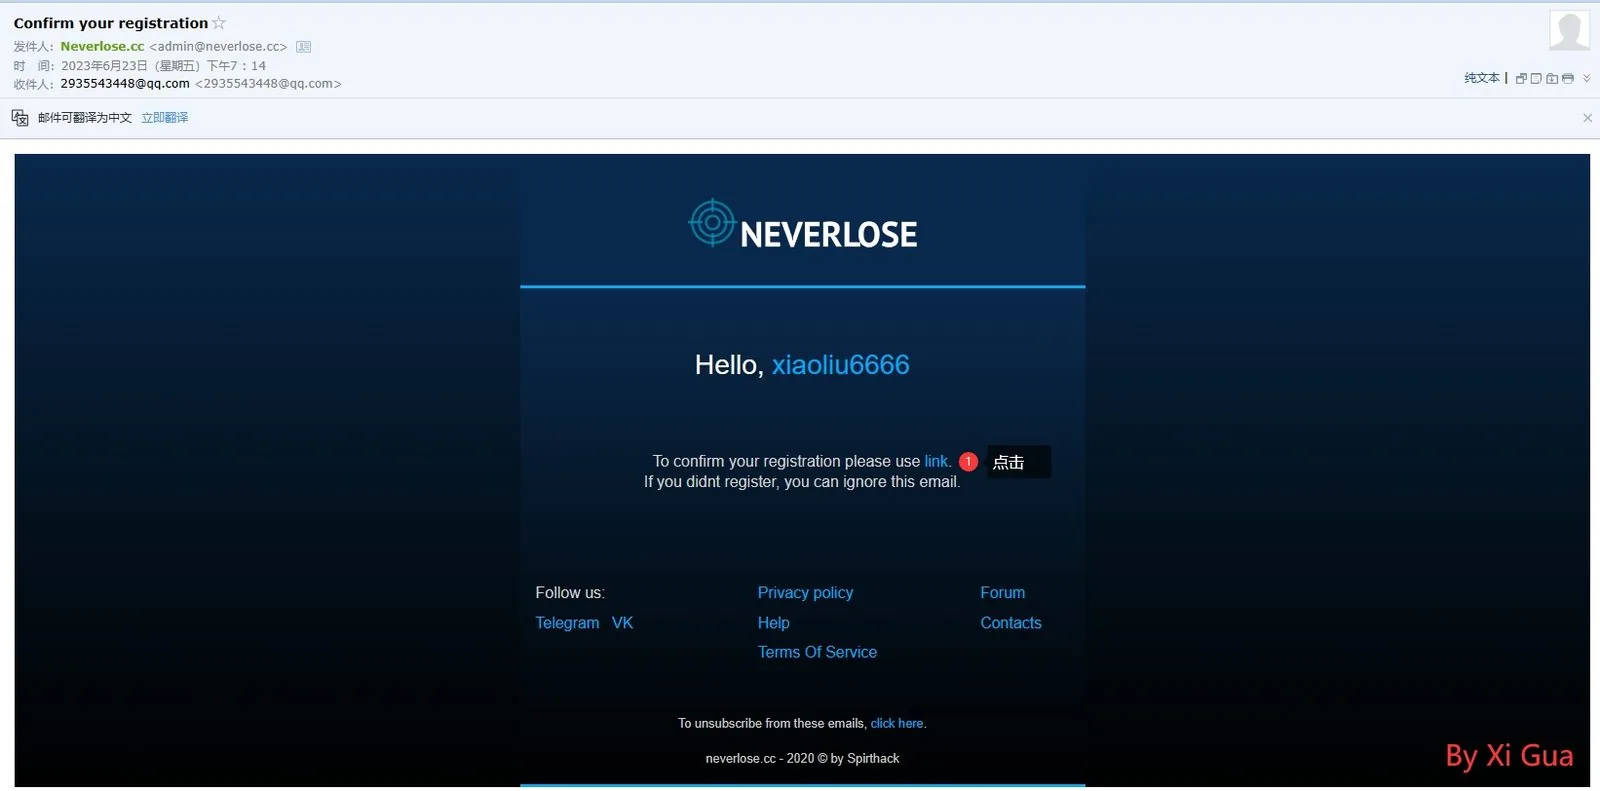
Task: Open Terms Of Service link
Action: [x=817, y=652]
